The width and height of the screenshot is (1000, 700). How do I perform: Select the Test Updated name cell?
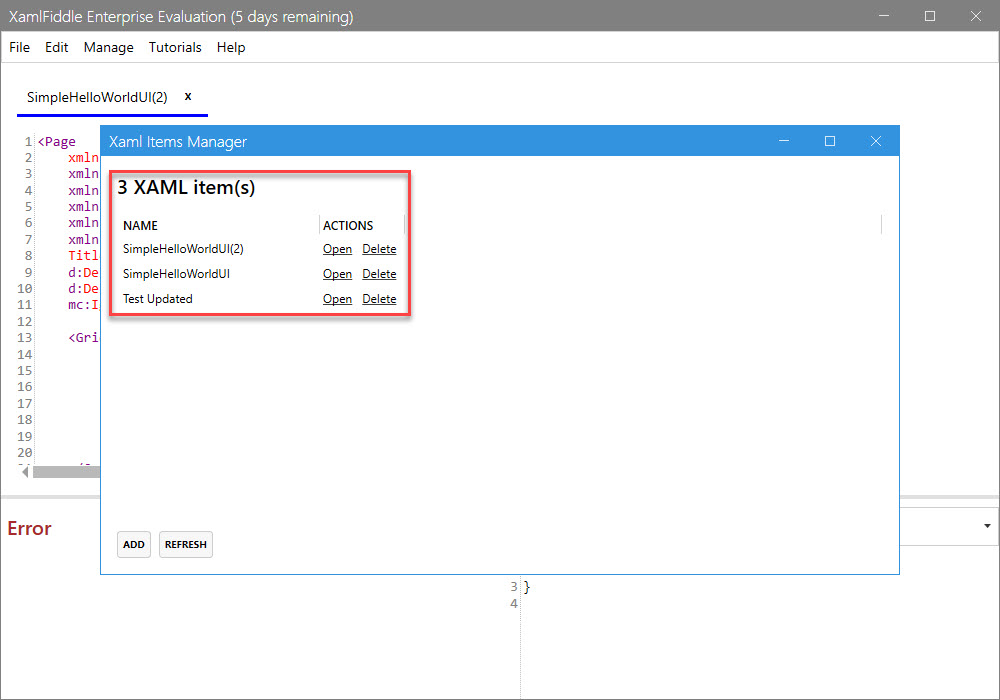[158, 298]
